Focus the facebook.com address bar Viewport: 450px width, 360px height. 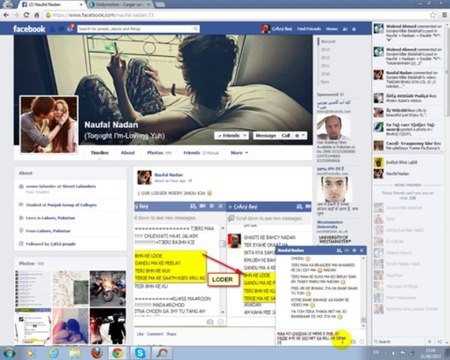[x=237, y=15]
